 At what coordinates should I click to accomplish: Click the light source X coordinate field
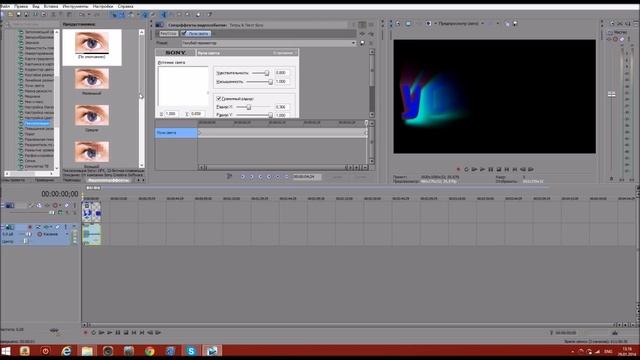pos(171,114)
